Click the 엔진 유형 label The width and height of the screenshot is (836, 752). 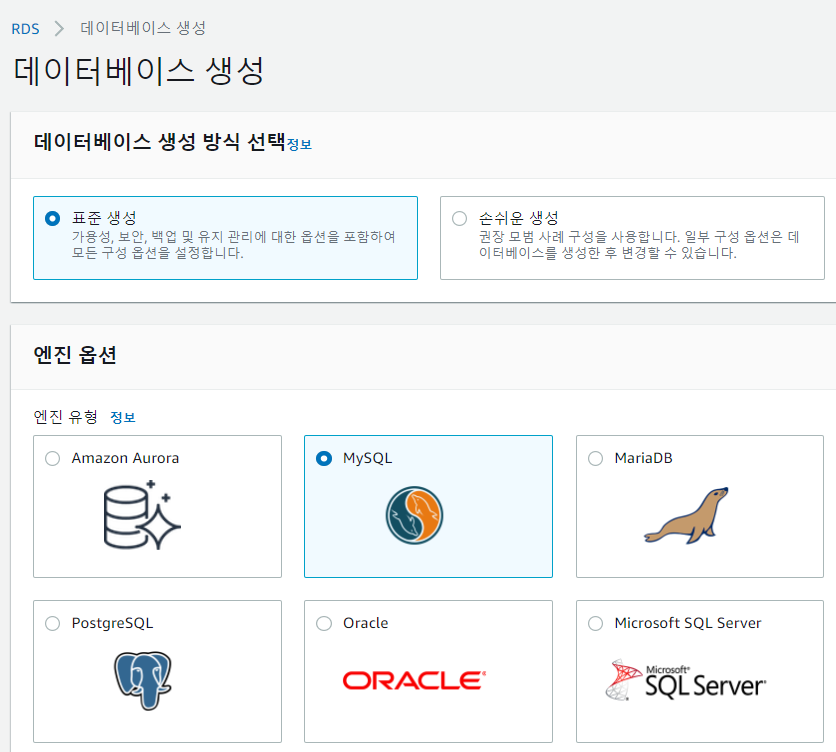(66, 417)
